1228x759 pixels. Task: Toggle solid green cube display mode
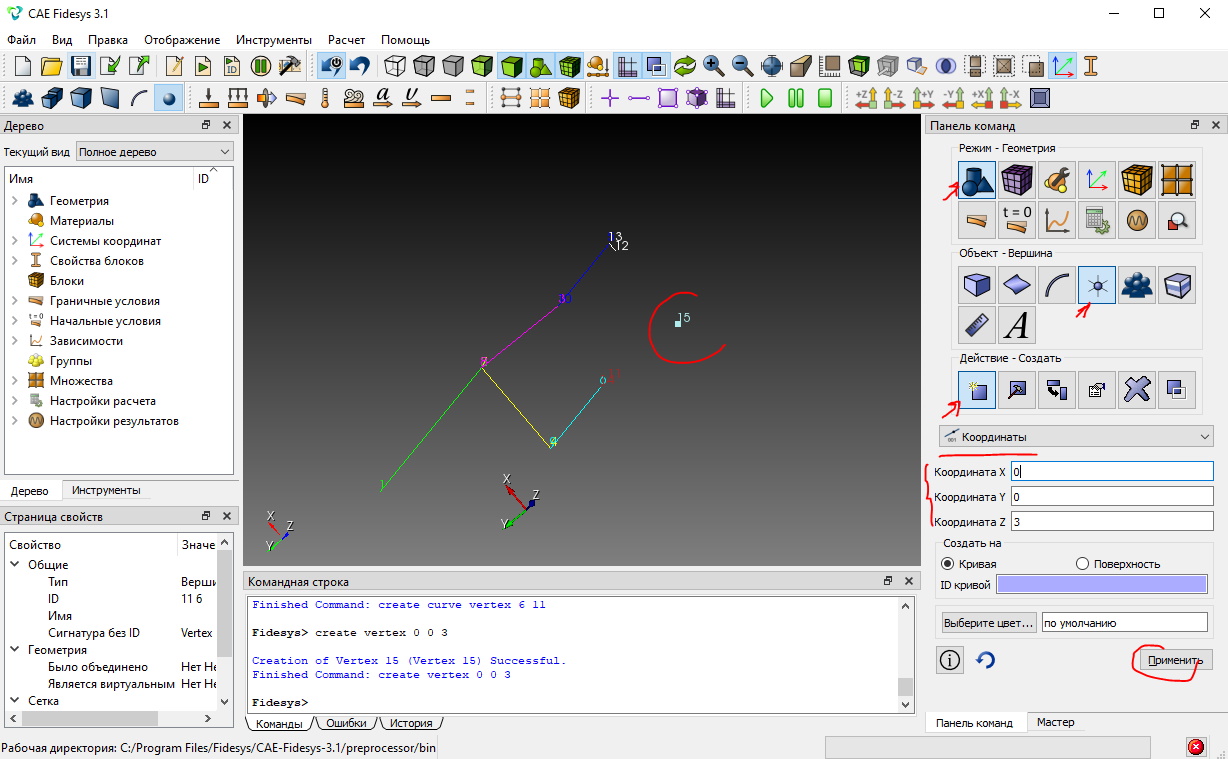[512, 67]
